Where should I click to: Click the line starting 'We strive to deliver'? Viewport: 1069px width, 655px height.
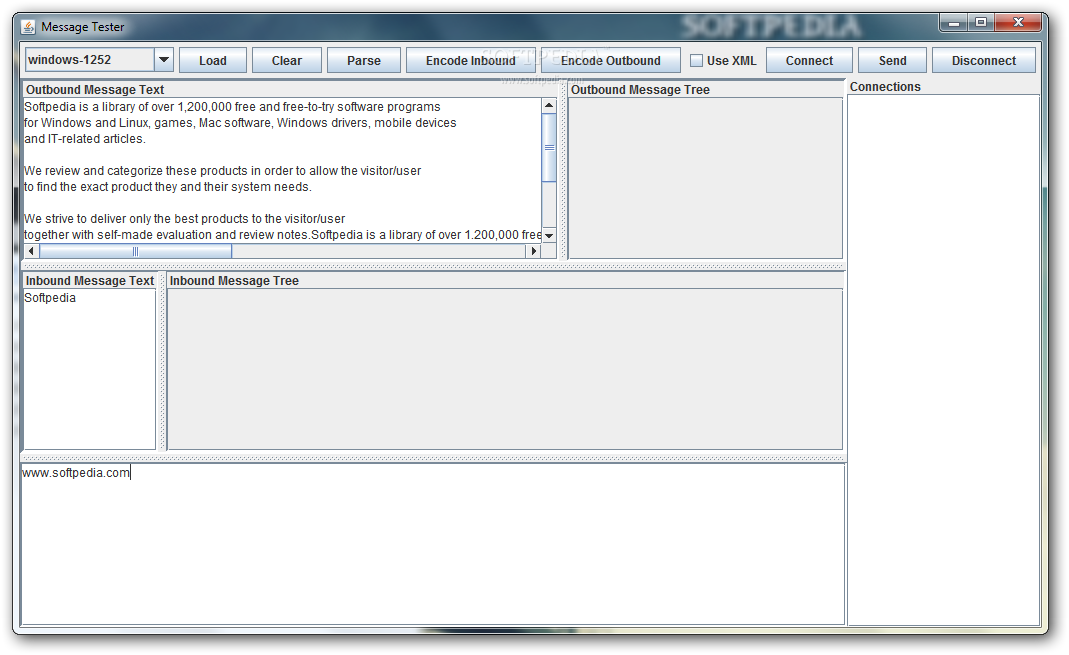click(x=184, y=219)
